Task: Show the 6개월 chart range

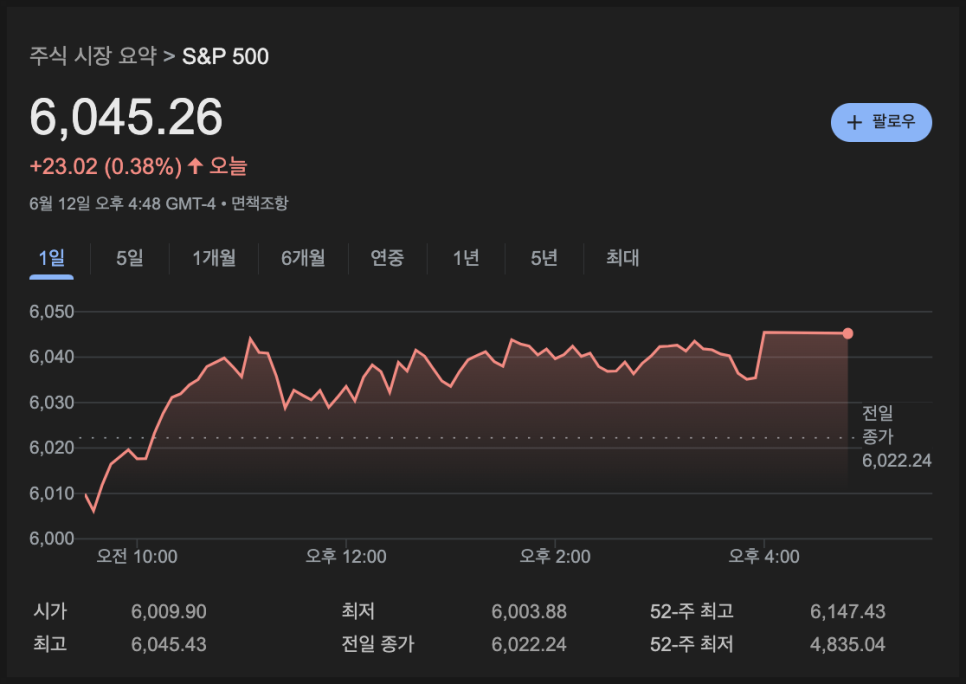Action: [303, 258]
